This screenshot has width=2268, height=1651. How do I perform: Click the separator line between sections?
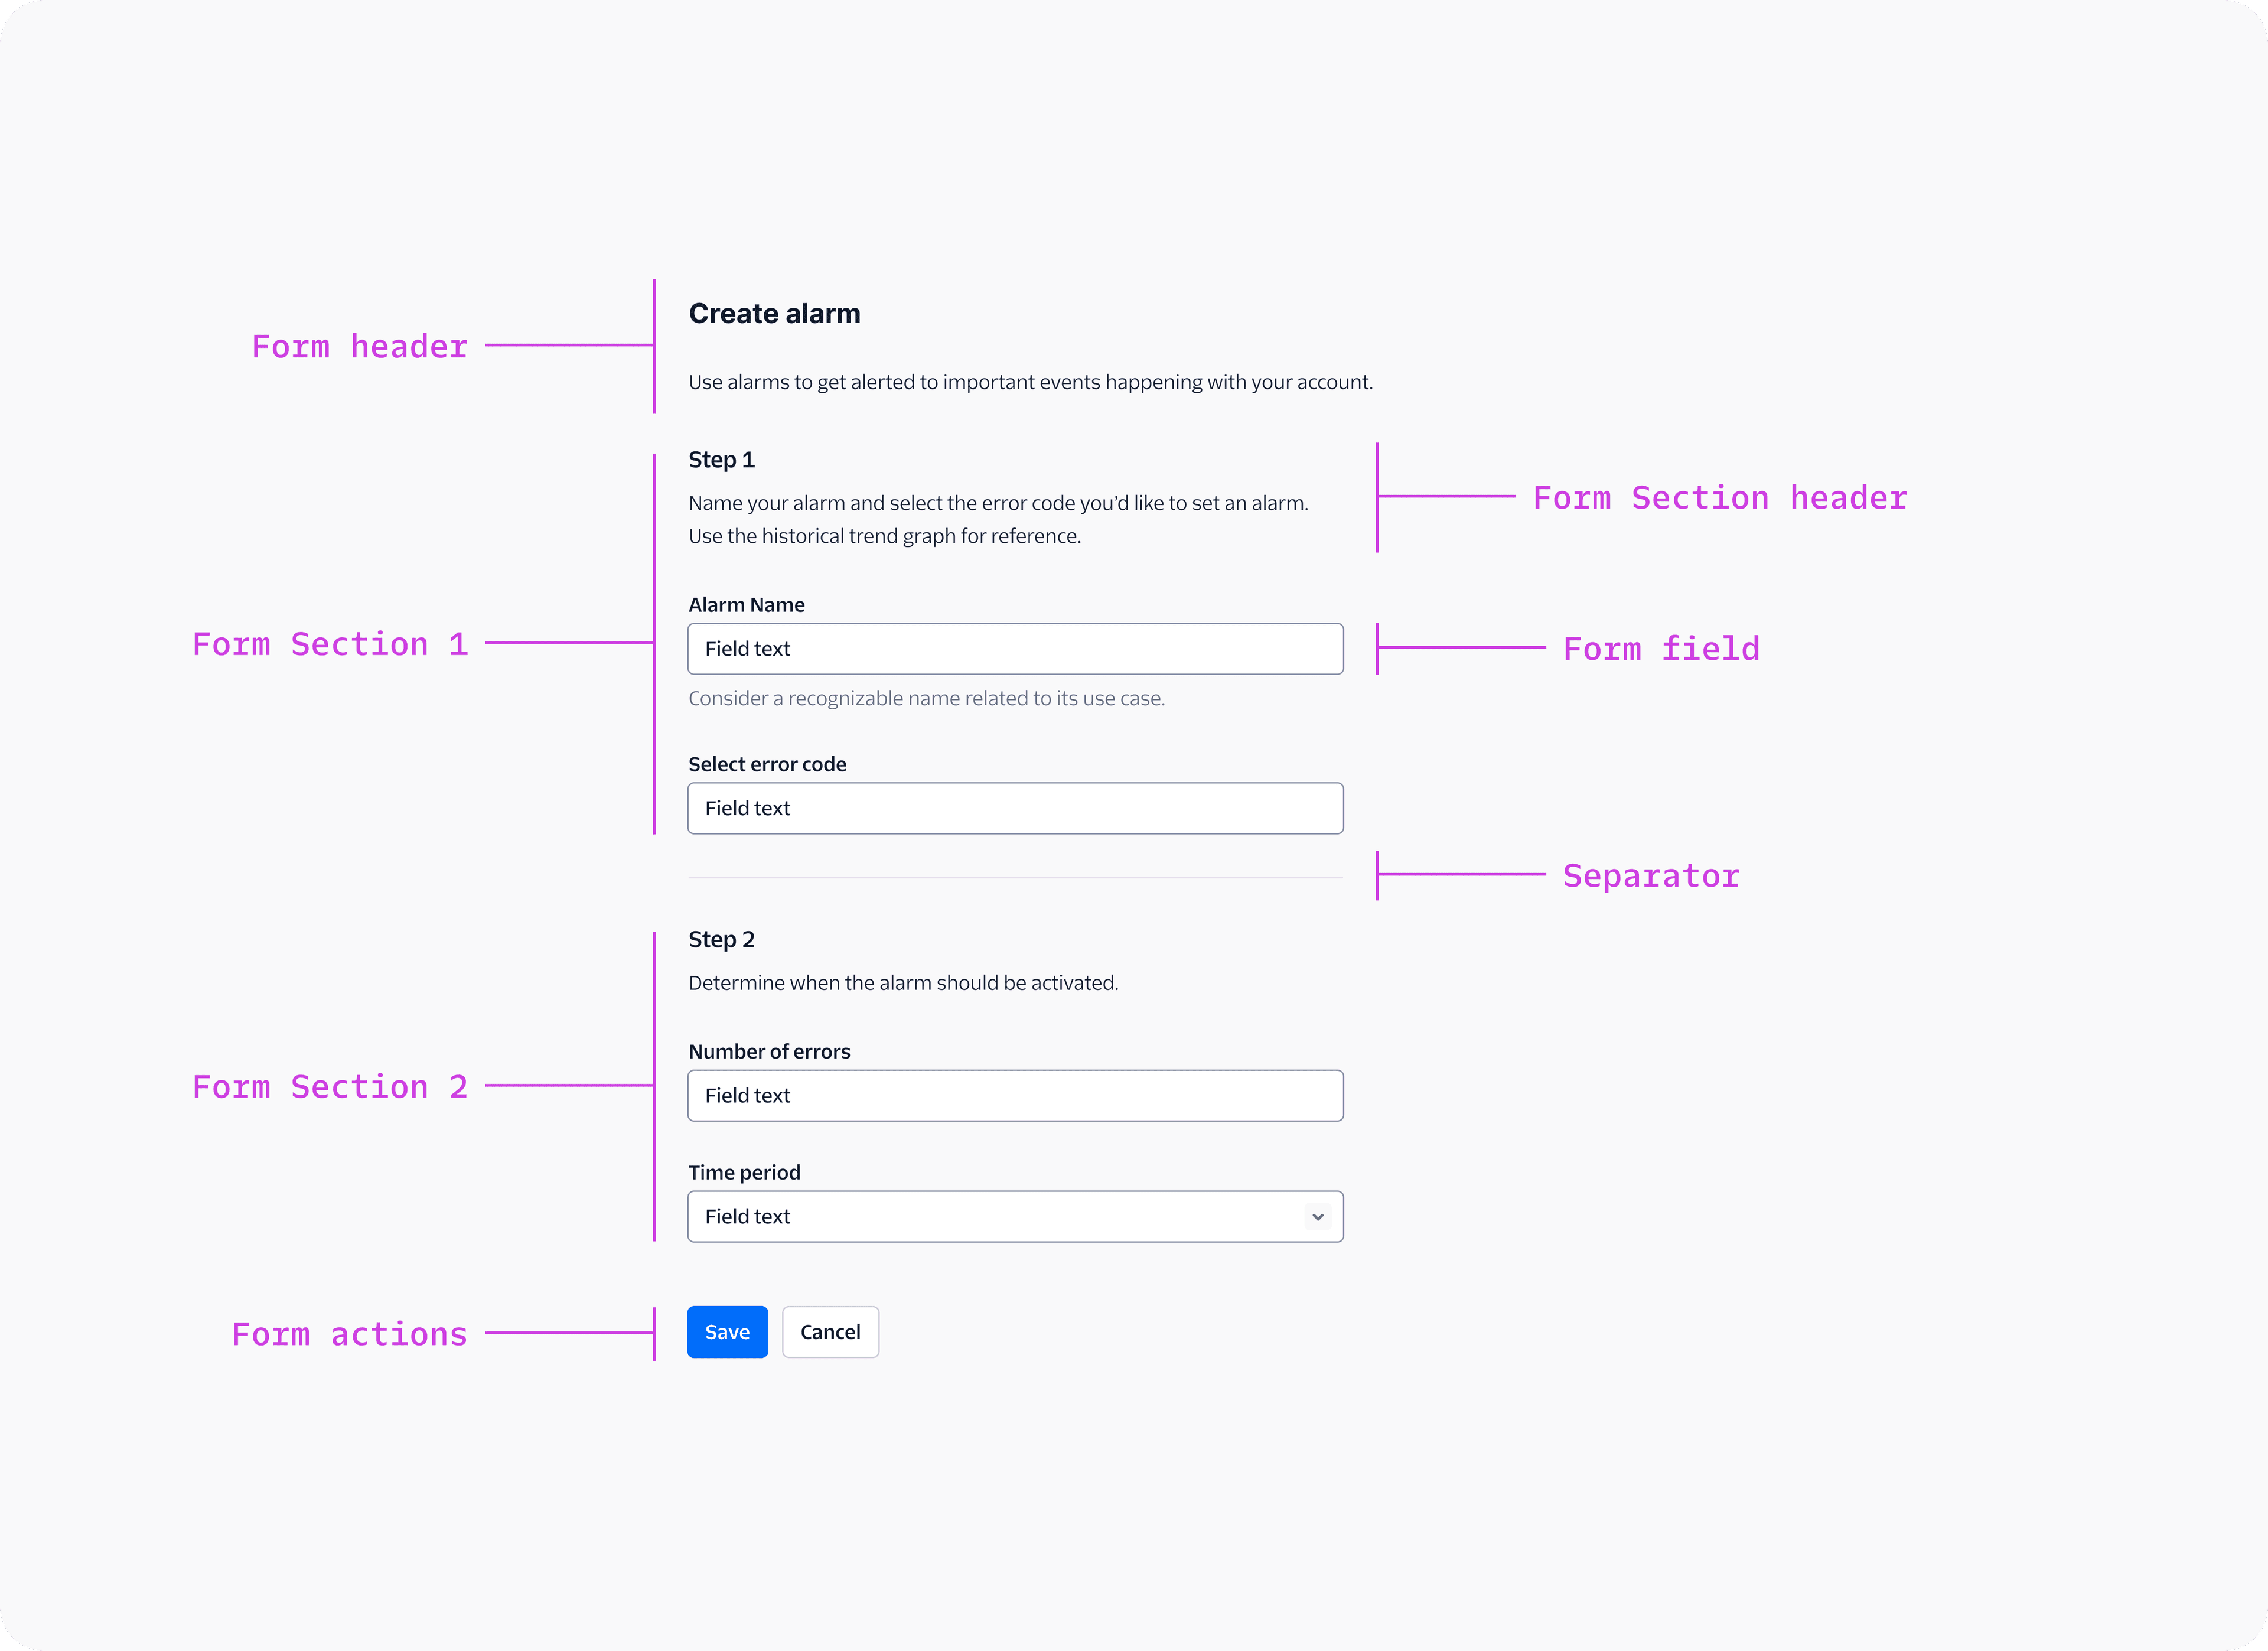click(x=1014, y=876)
